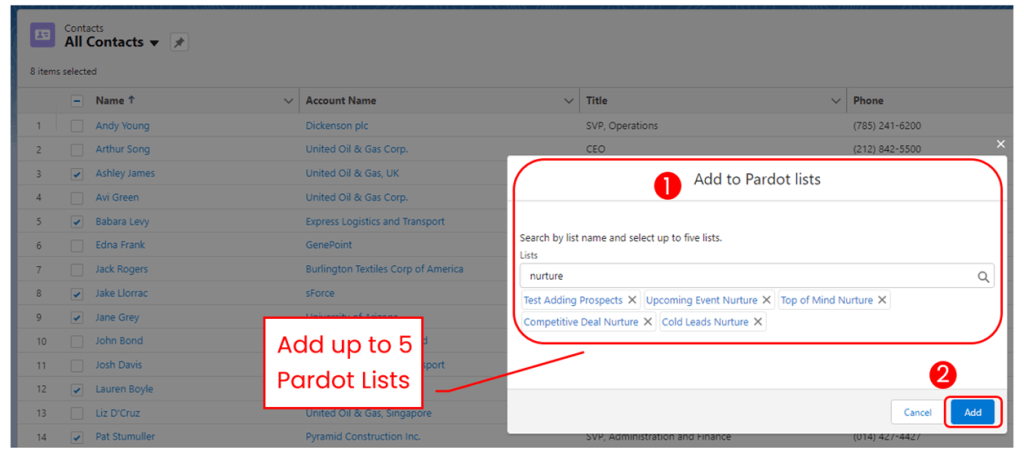Check the box for Andy Young

click(77, 125)
